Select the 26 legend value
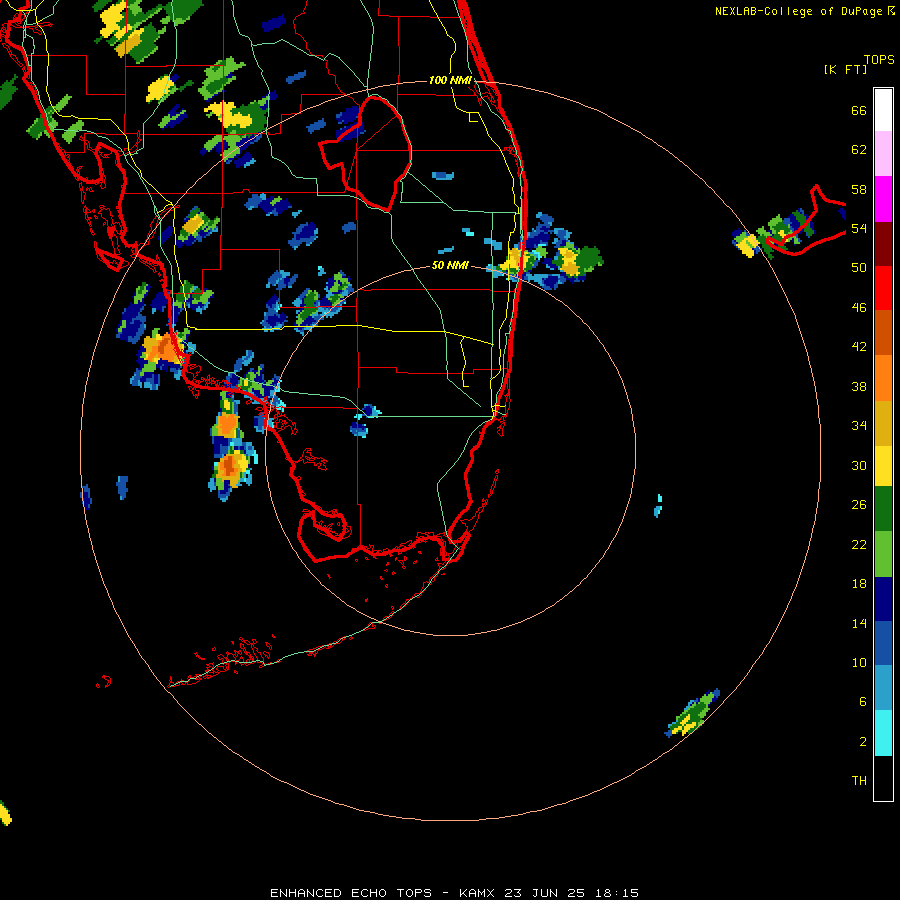The height and width of the screenshot is (900, 900). point(859,505)
